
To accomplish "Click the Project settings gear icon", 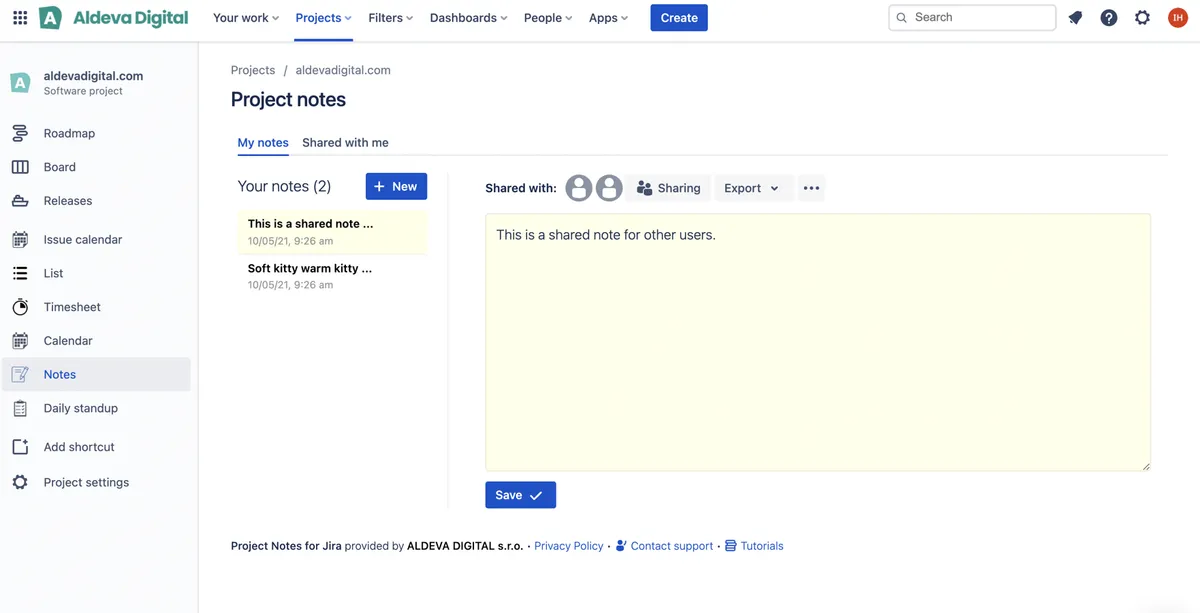I will coord(20,482).
